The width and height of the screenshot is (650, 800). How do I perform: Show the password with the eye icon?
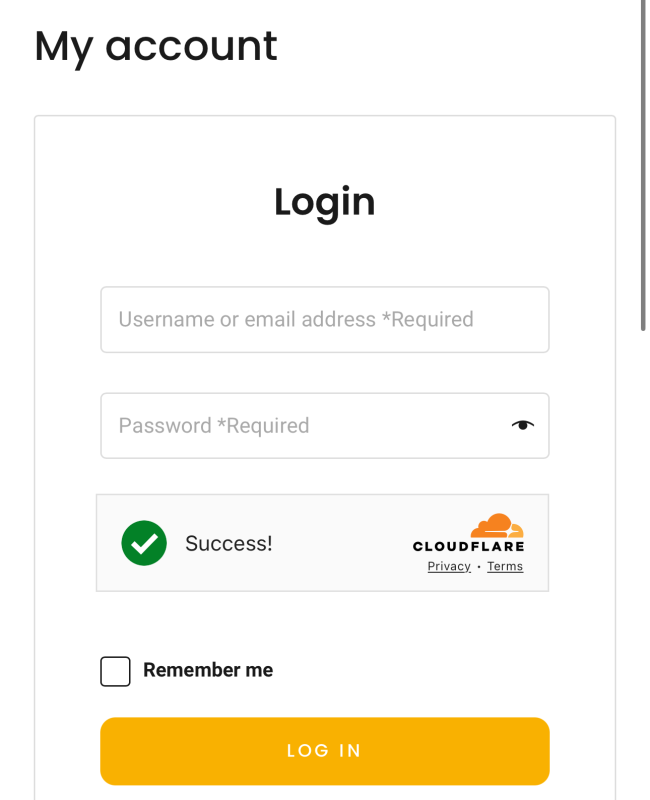coord(522,425)
